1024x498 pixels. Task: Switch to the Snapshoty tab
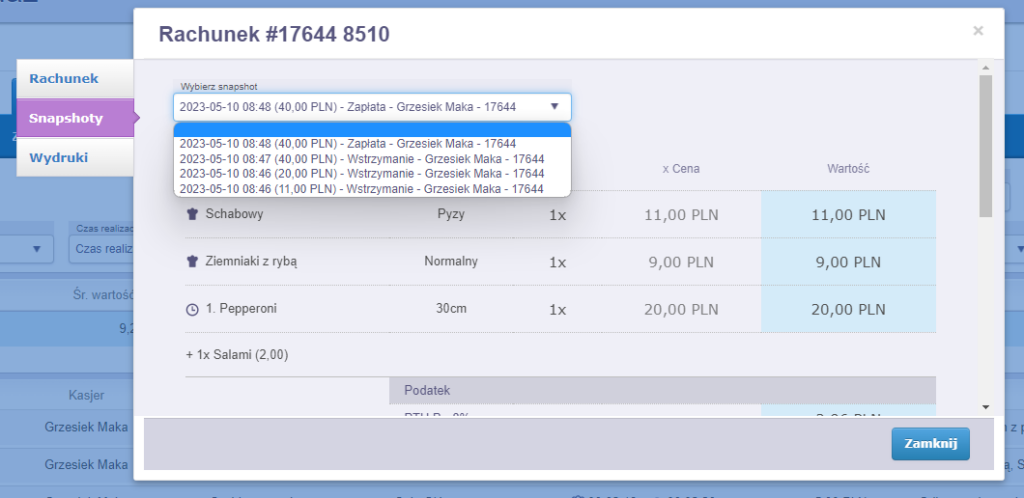[x=76, y=118]
